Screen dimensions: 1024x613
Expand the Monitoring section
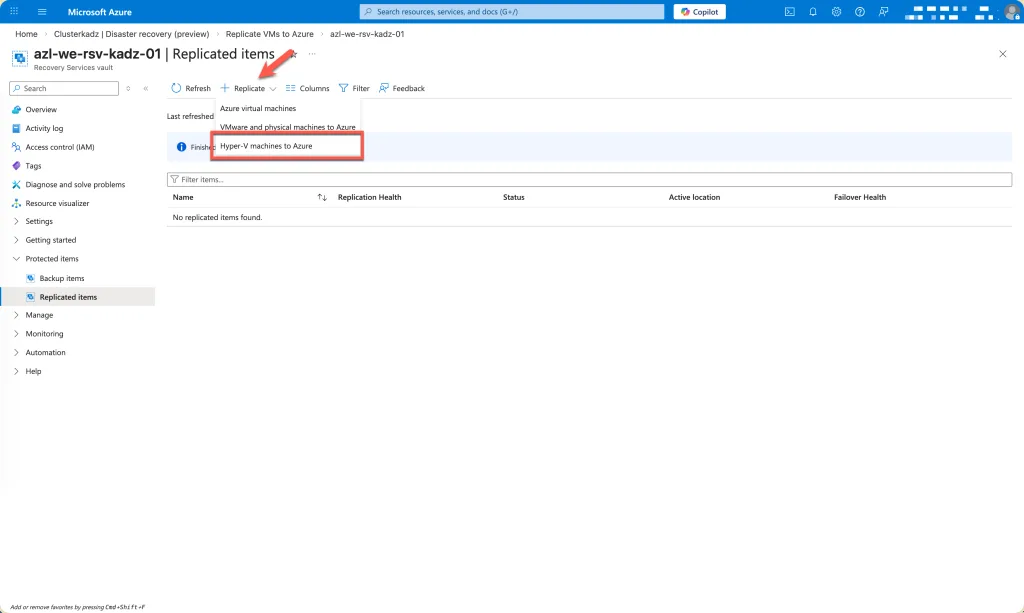pyautogui.click(x=44, y=334)
